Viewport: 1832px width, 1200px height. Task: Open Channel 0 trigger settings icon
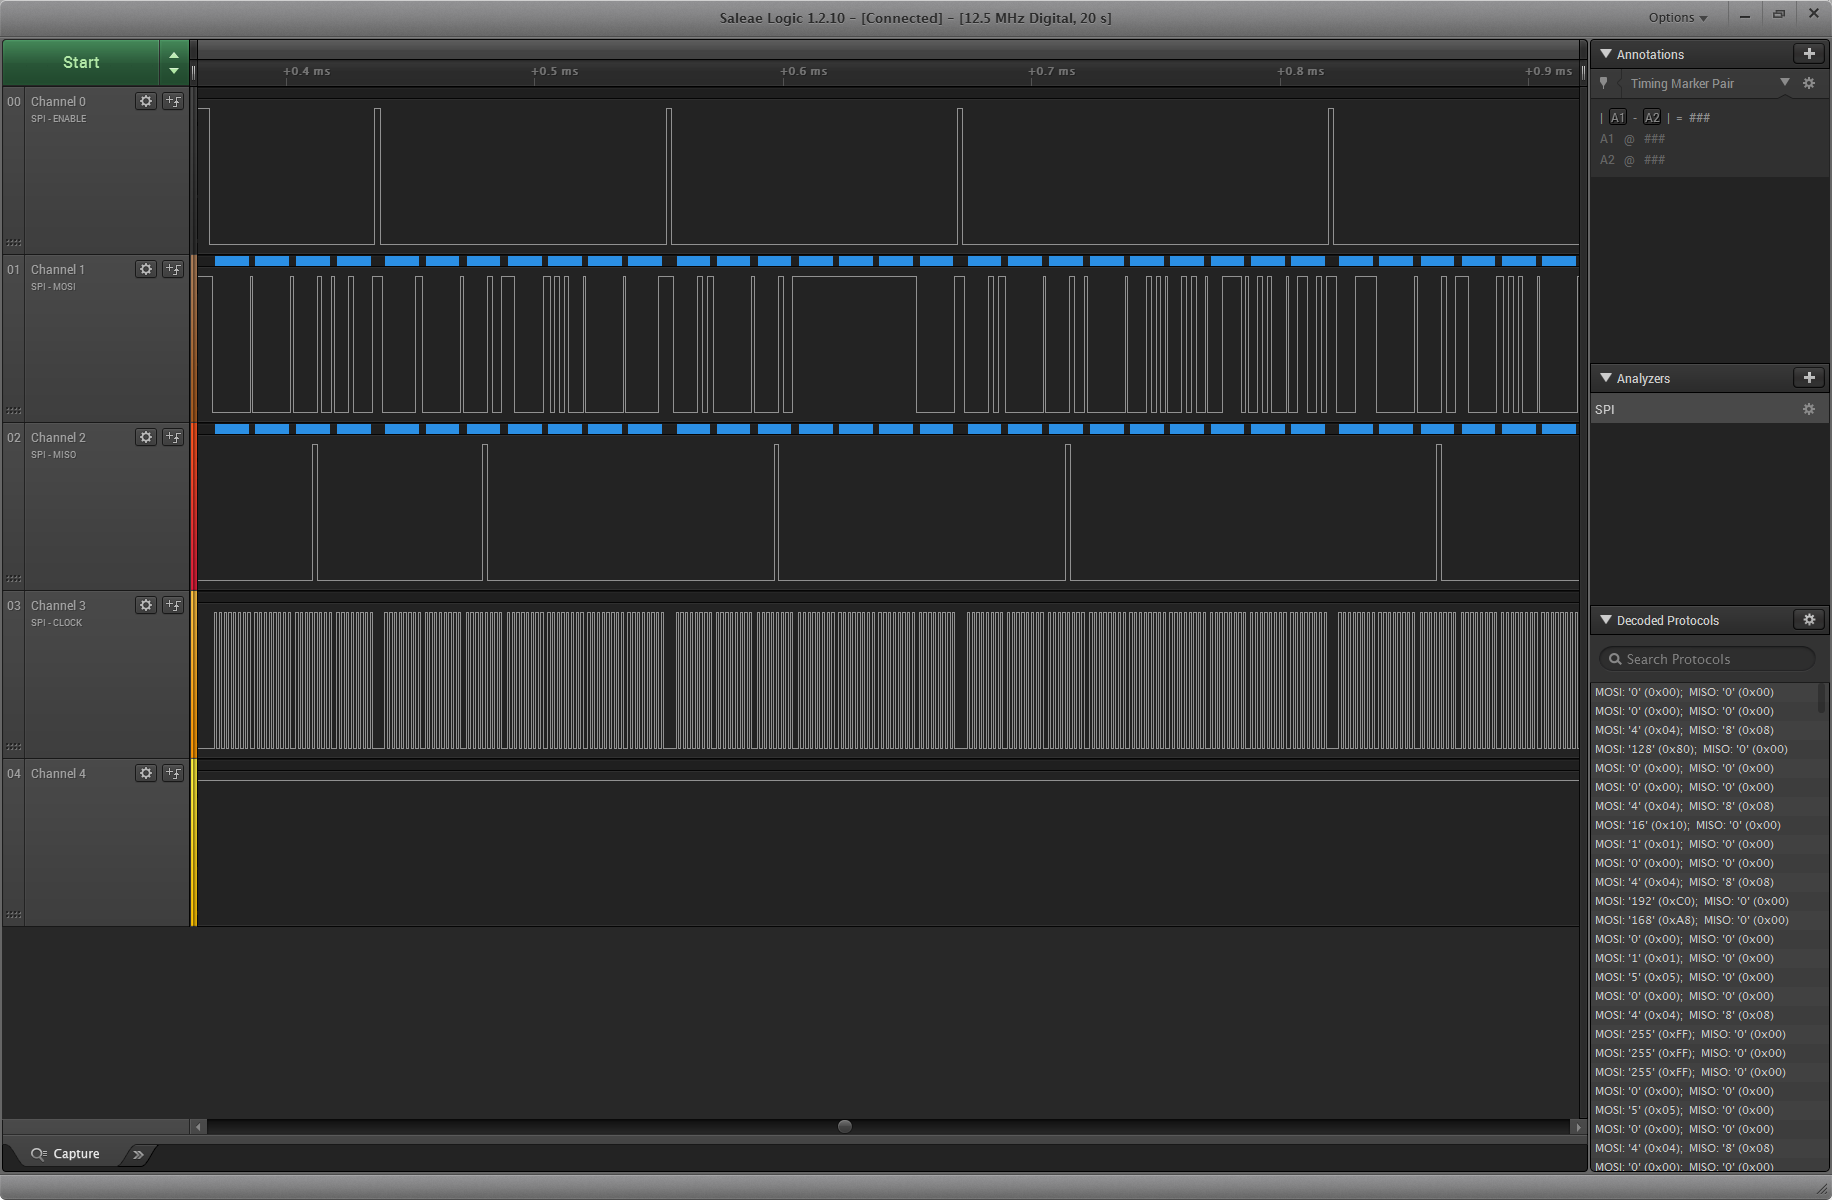[173, 101]
